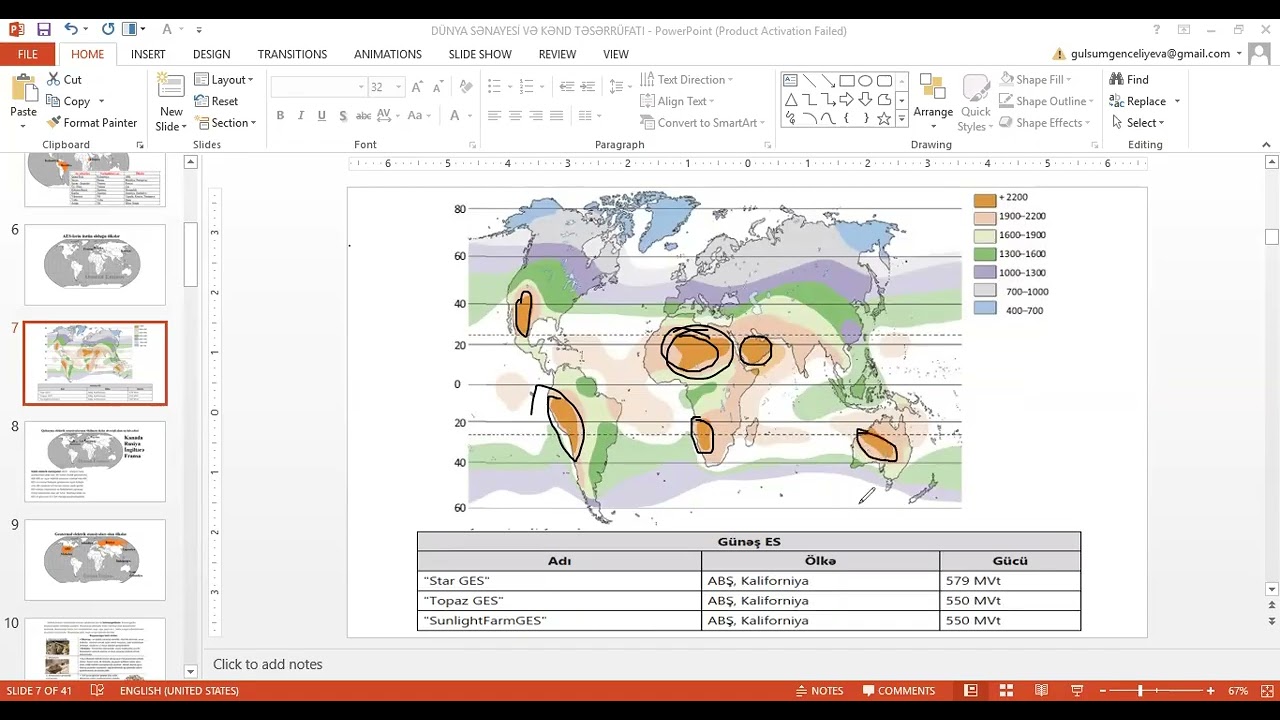This screenshot has height=720, width=1280.
Task: Open the FILE tab
Action: [x=27, y=54]
